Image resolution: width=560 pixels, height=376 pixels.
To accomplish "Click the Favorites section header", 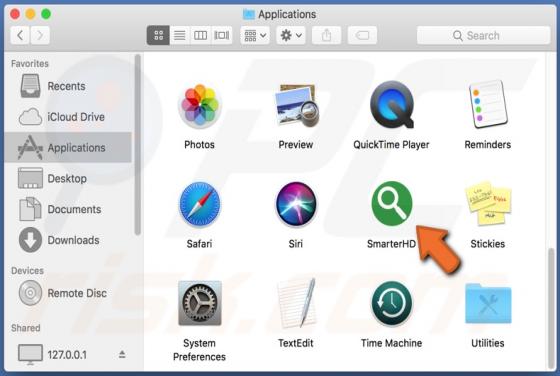I will [30, 64].
